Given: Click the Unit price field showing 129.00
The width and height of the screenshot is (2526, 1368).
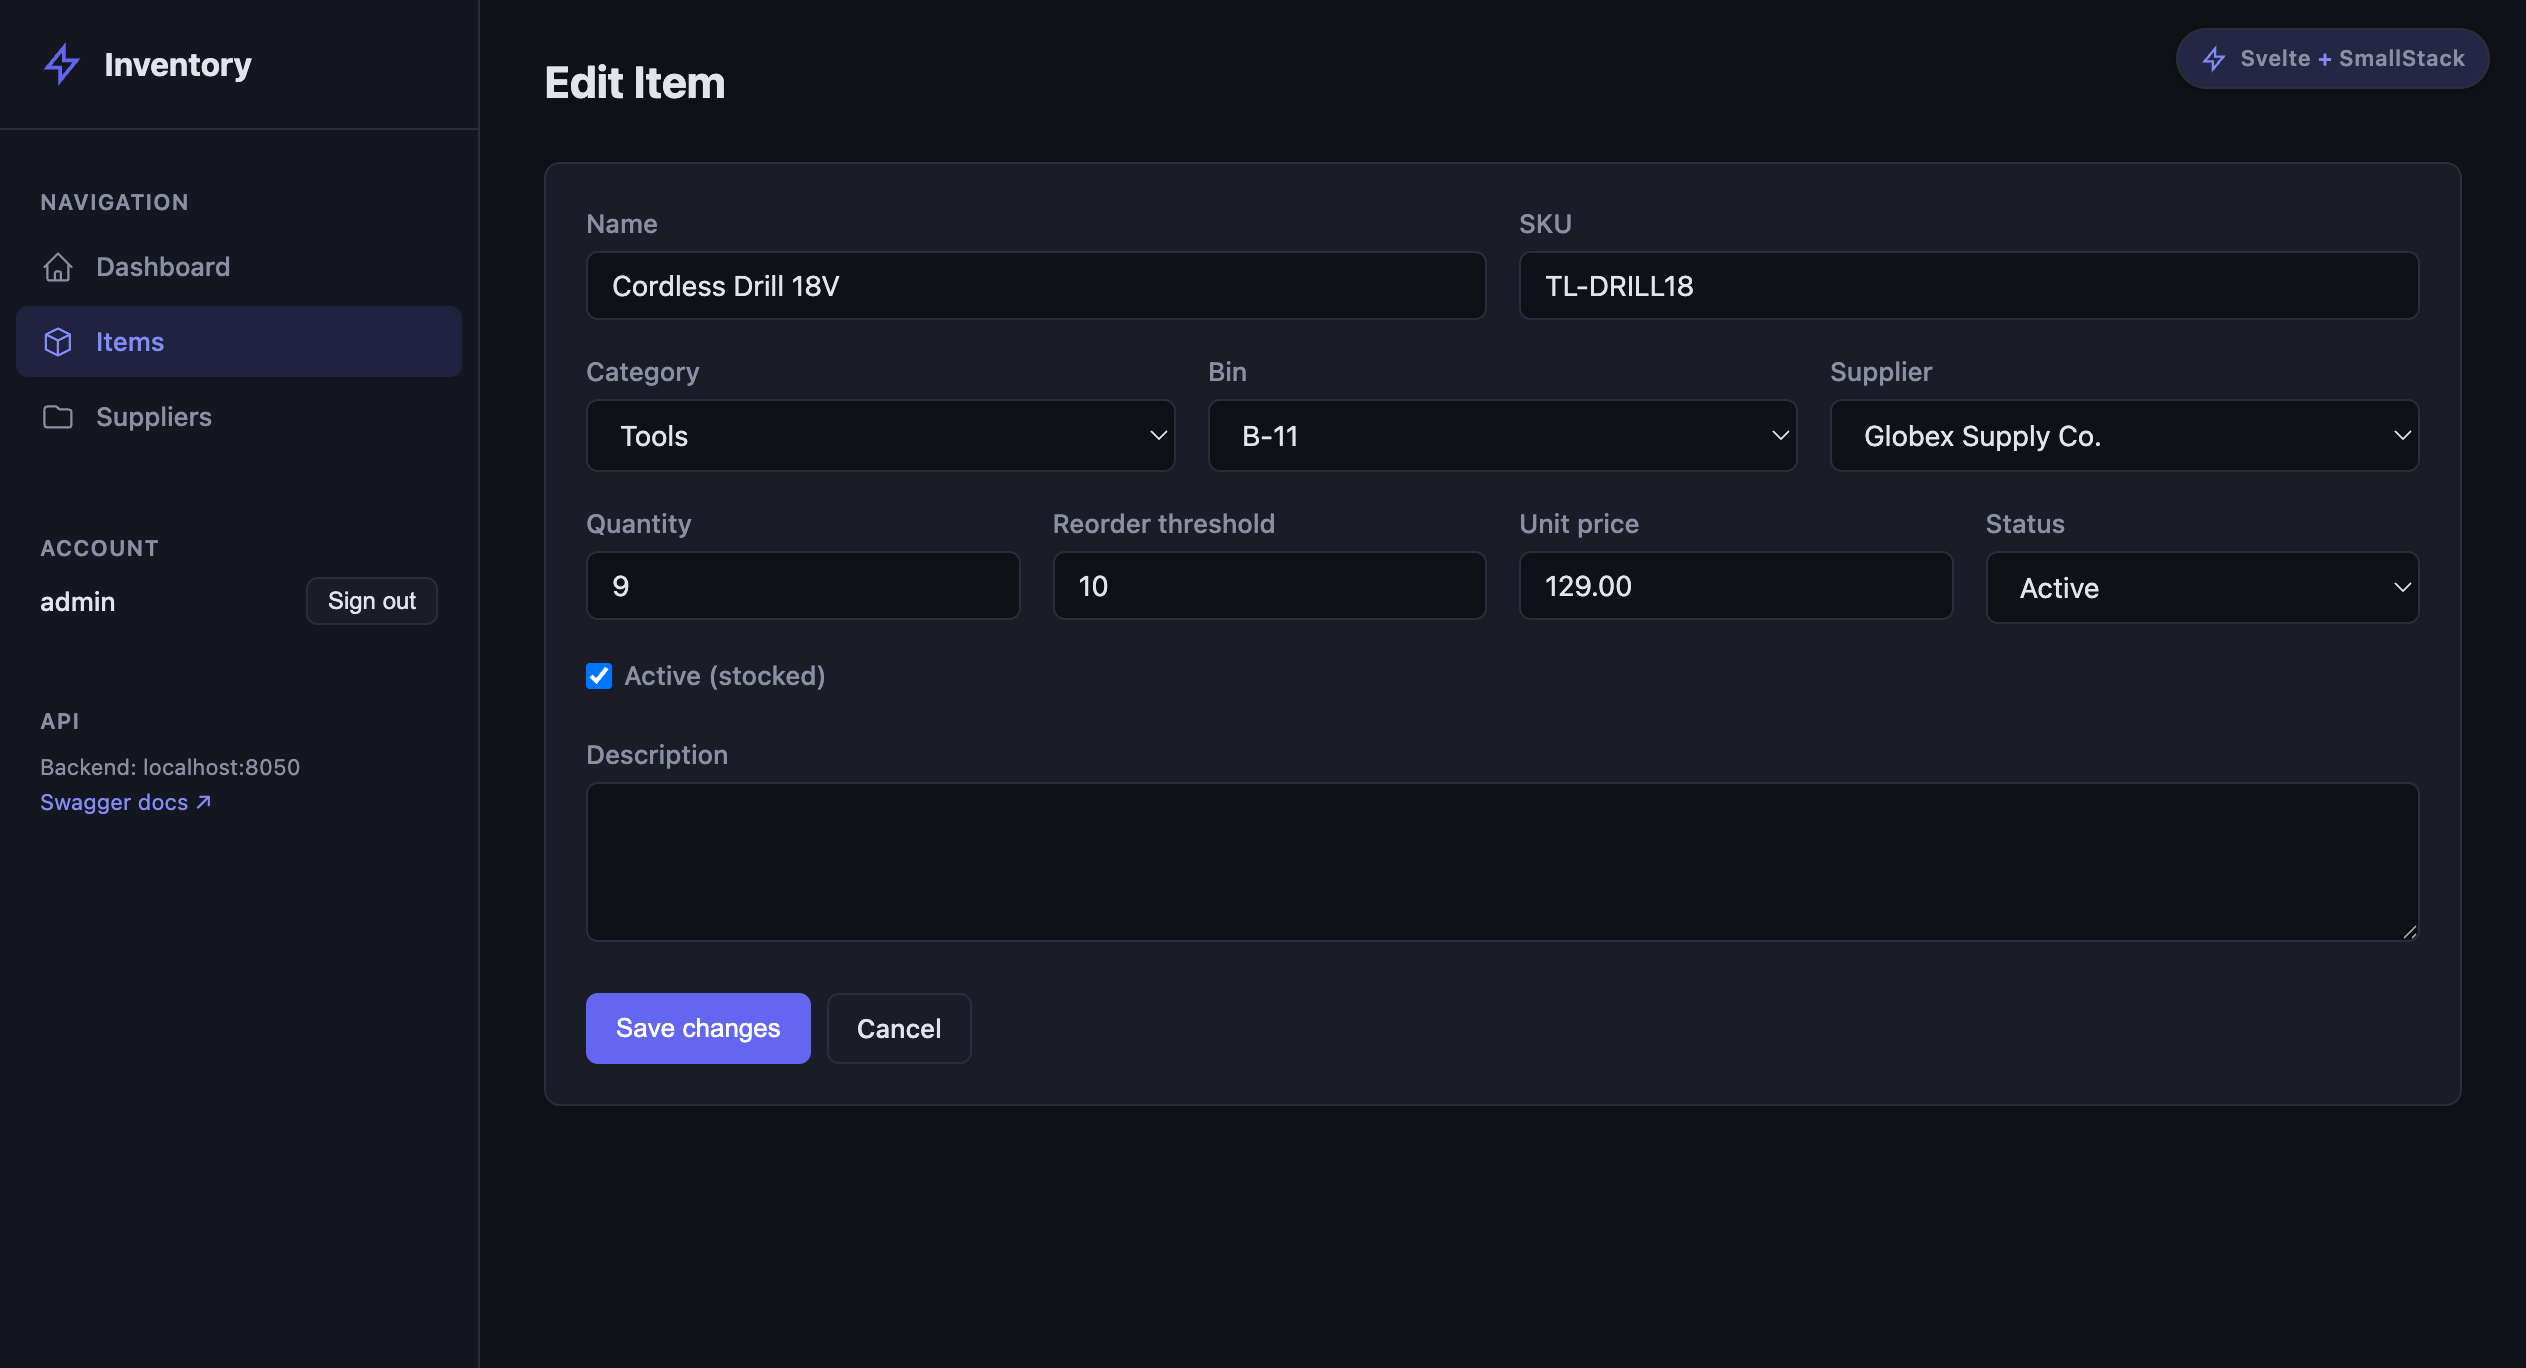Looking at the screenshot, I should [x=1736, y=586].
